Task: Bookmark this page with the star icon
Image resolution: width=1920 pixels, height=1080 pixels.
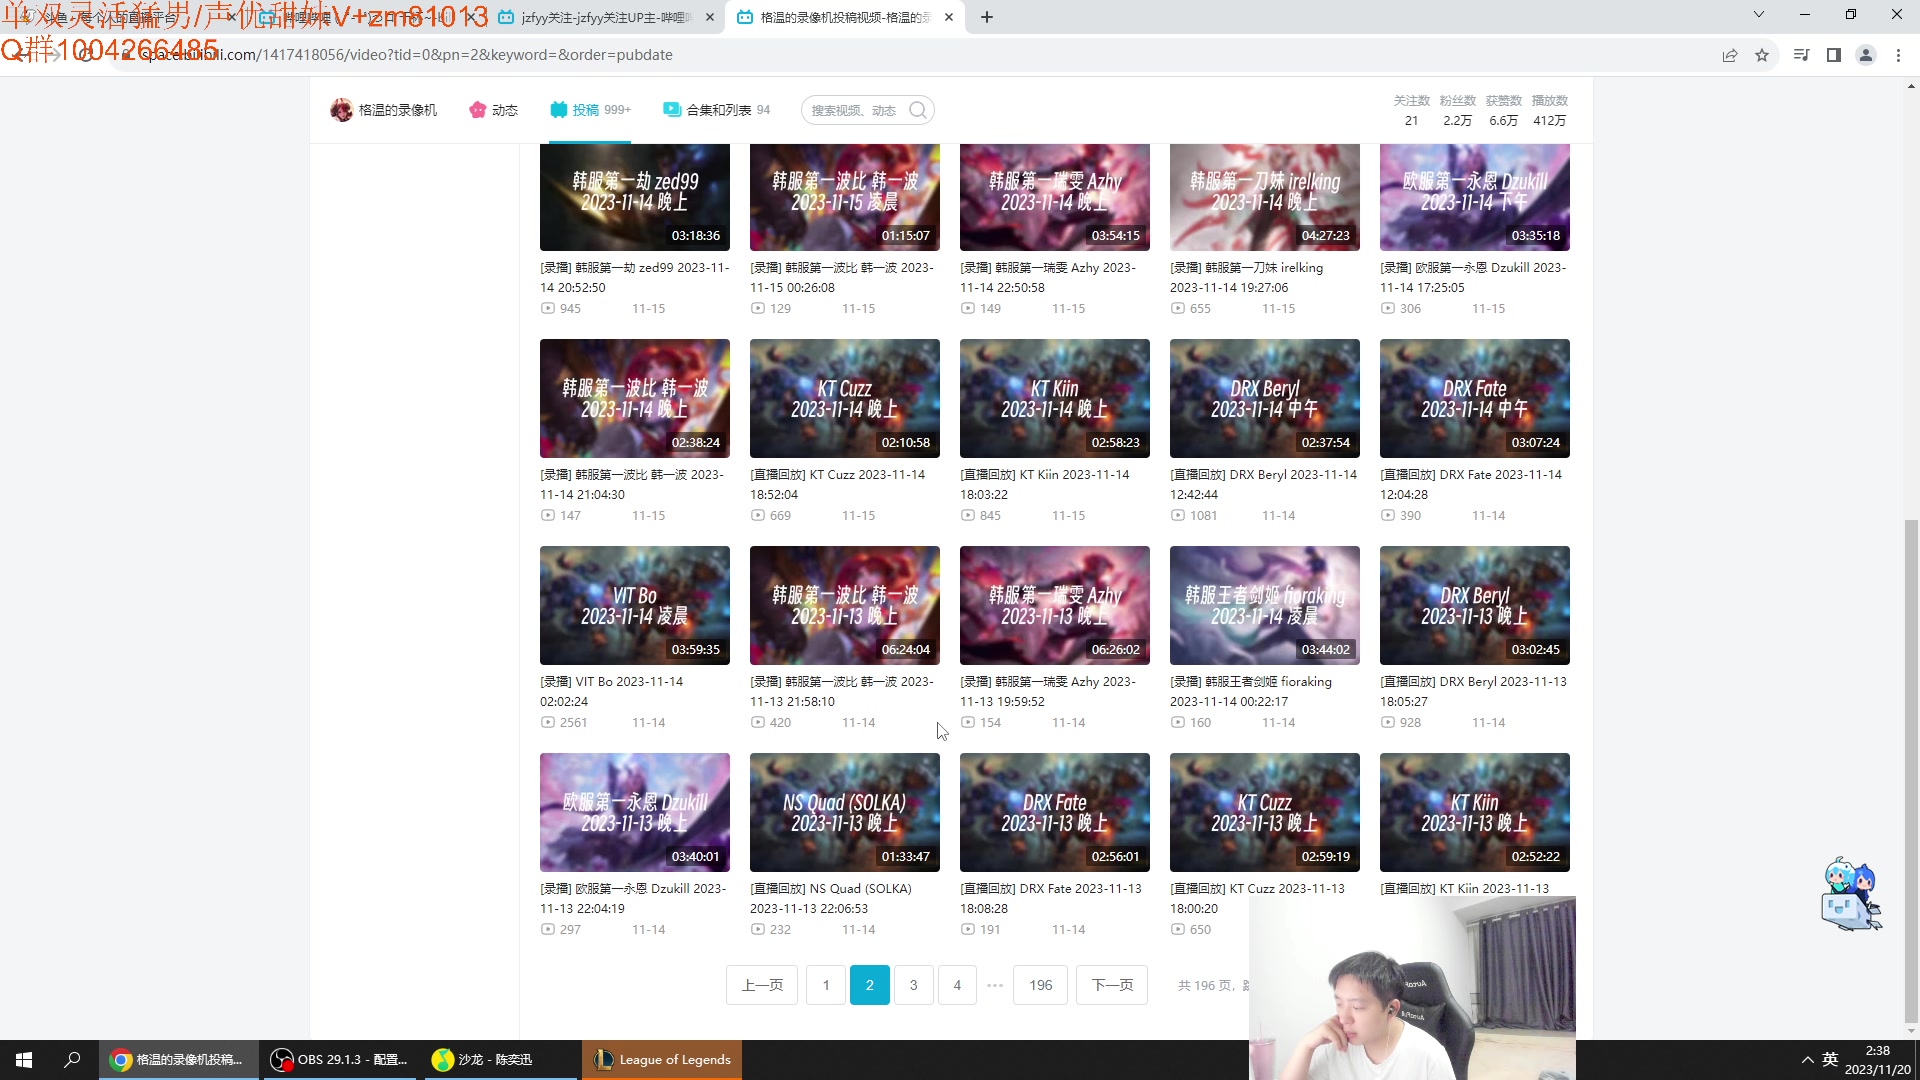Action: pyautogui.click(x=1762, y=55)
